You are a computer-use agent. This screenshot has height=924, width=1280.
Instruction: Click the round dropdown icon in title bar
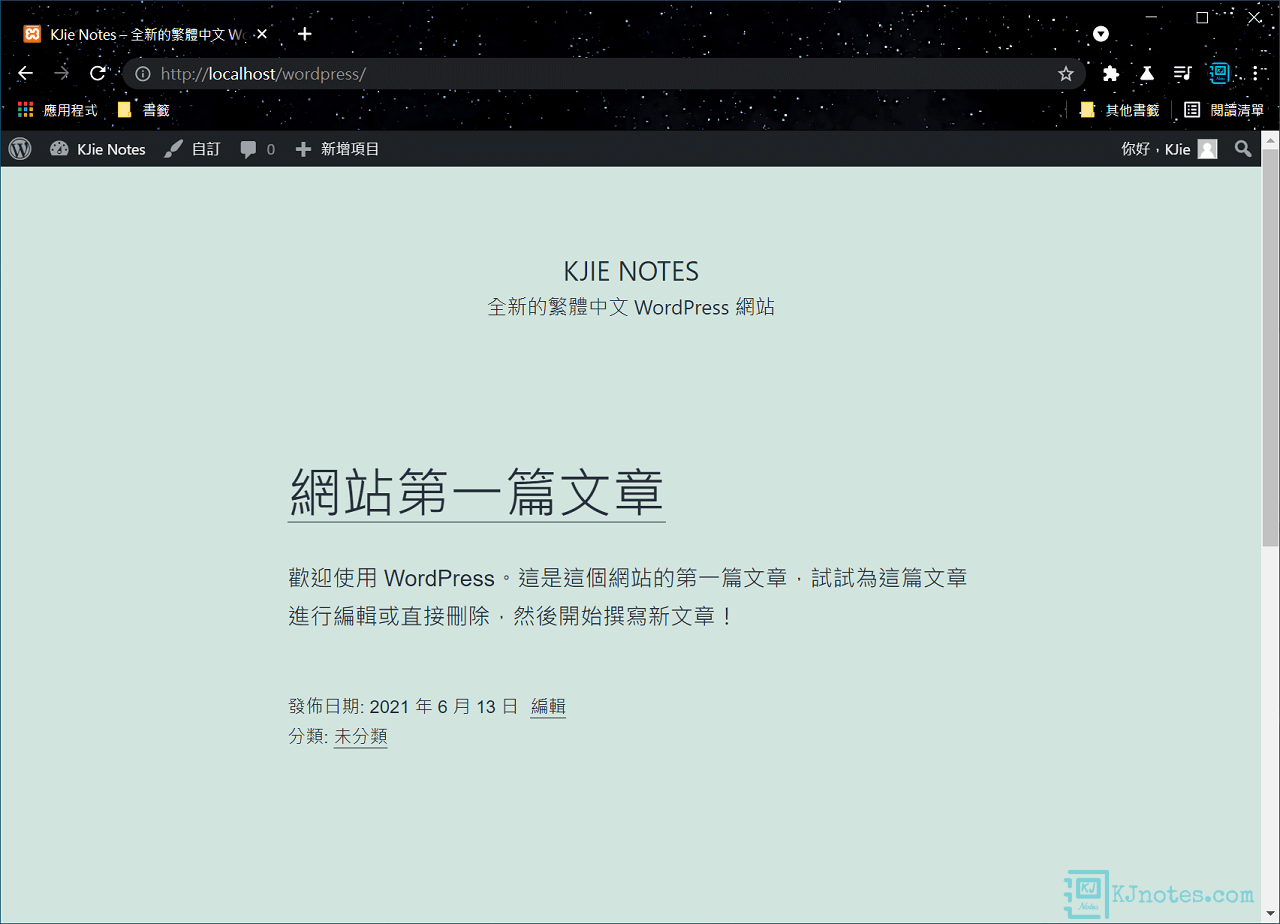(x=1101, y=34)
